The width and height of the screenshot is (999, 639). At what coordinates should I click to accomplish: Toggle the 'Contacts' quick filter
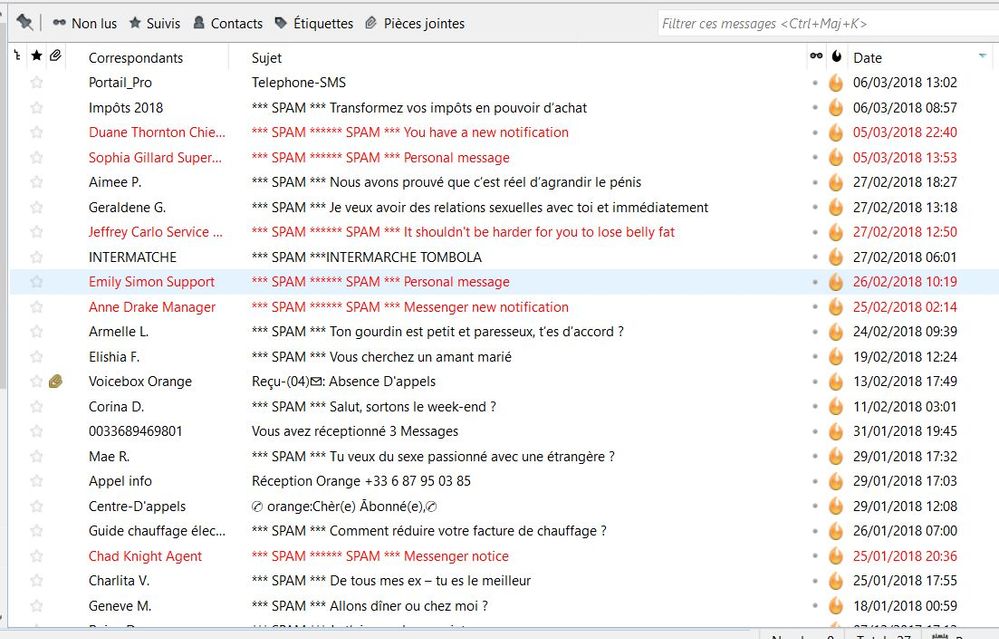pyautogui.click(x=227, y=23)
